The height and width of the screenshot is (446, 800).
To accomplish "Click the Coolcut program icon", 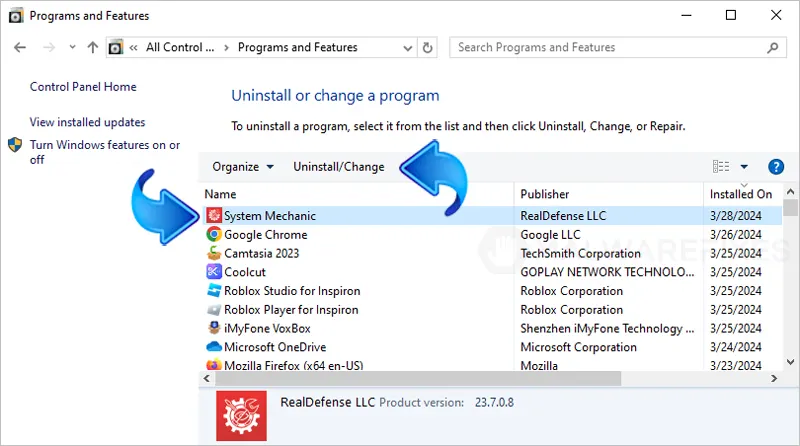I will pos(214,271).
